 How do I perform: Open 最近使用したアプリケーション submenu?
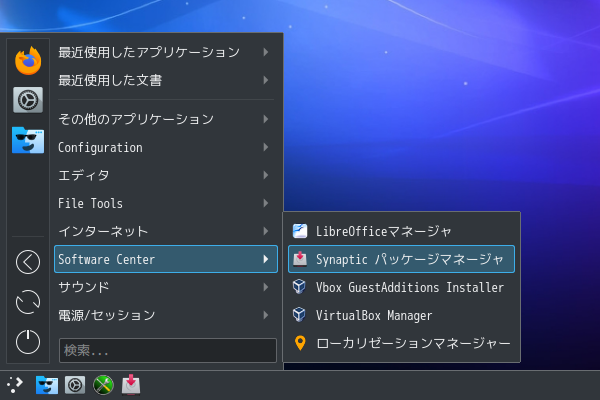(x=166, y=52)
